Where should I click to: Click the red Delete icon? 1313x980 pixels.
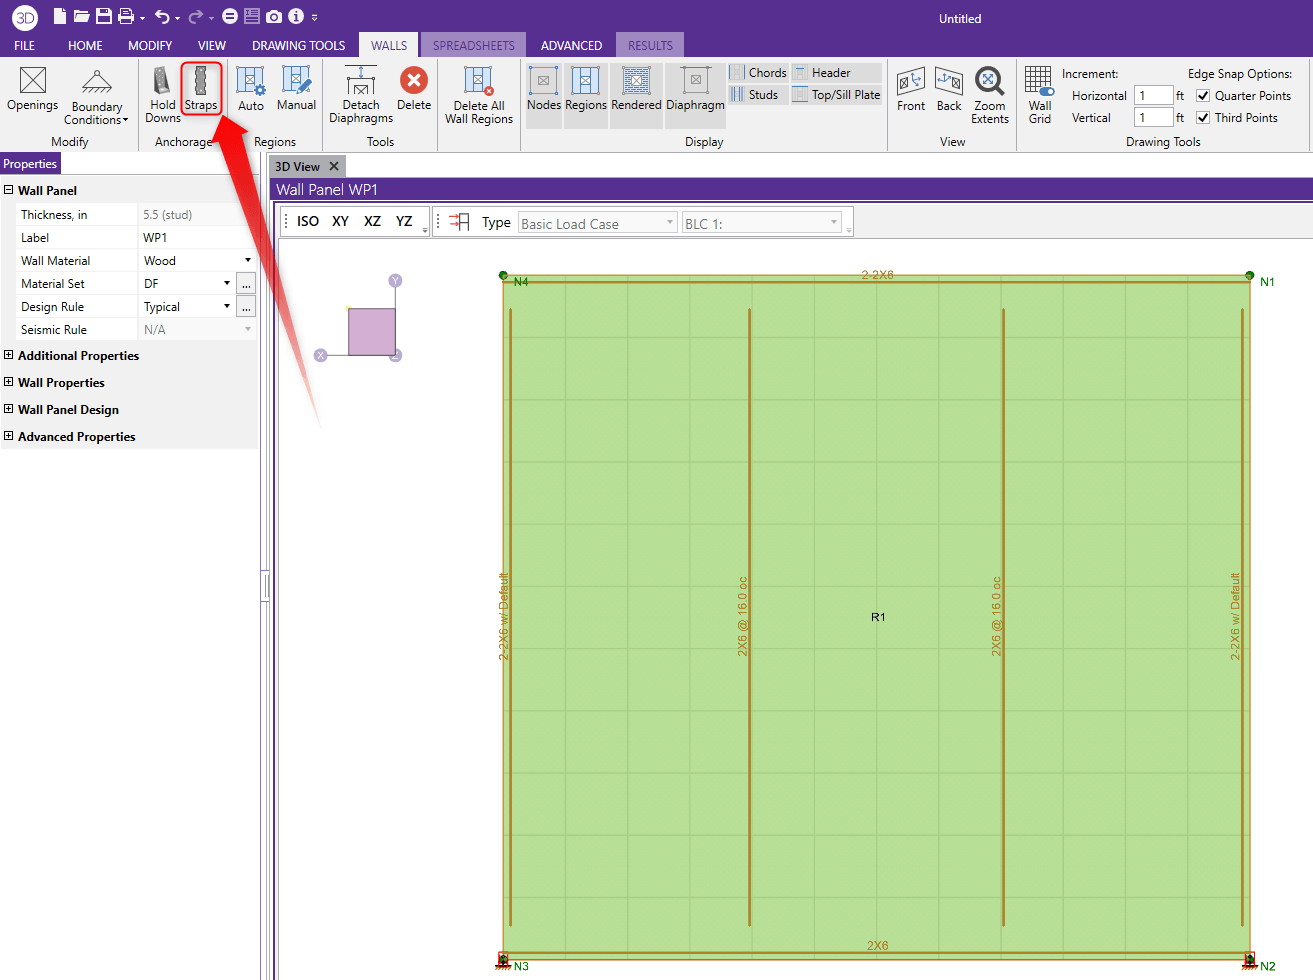413,81
